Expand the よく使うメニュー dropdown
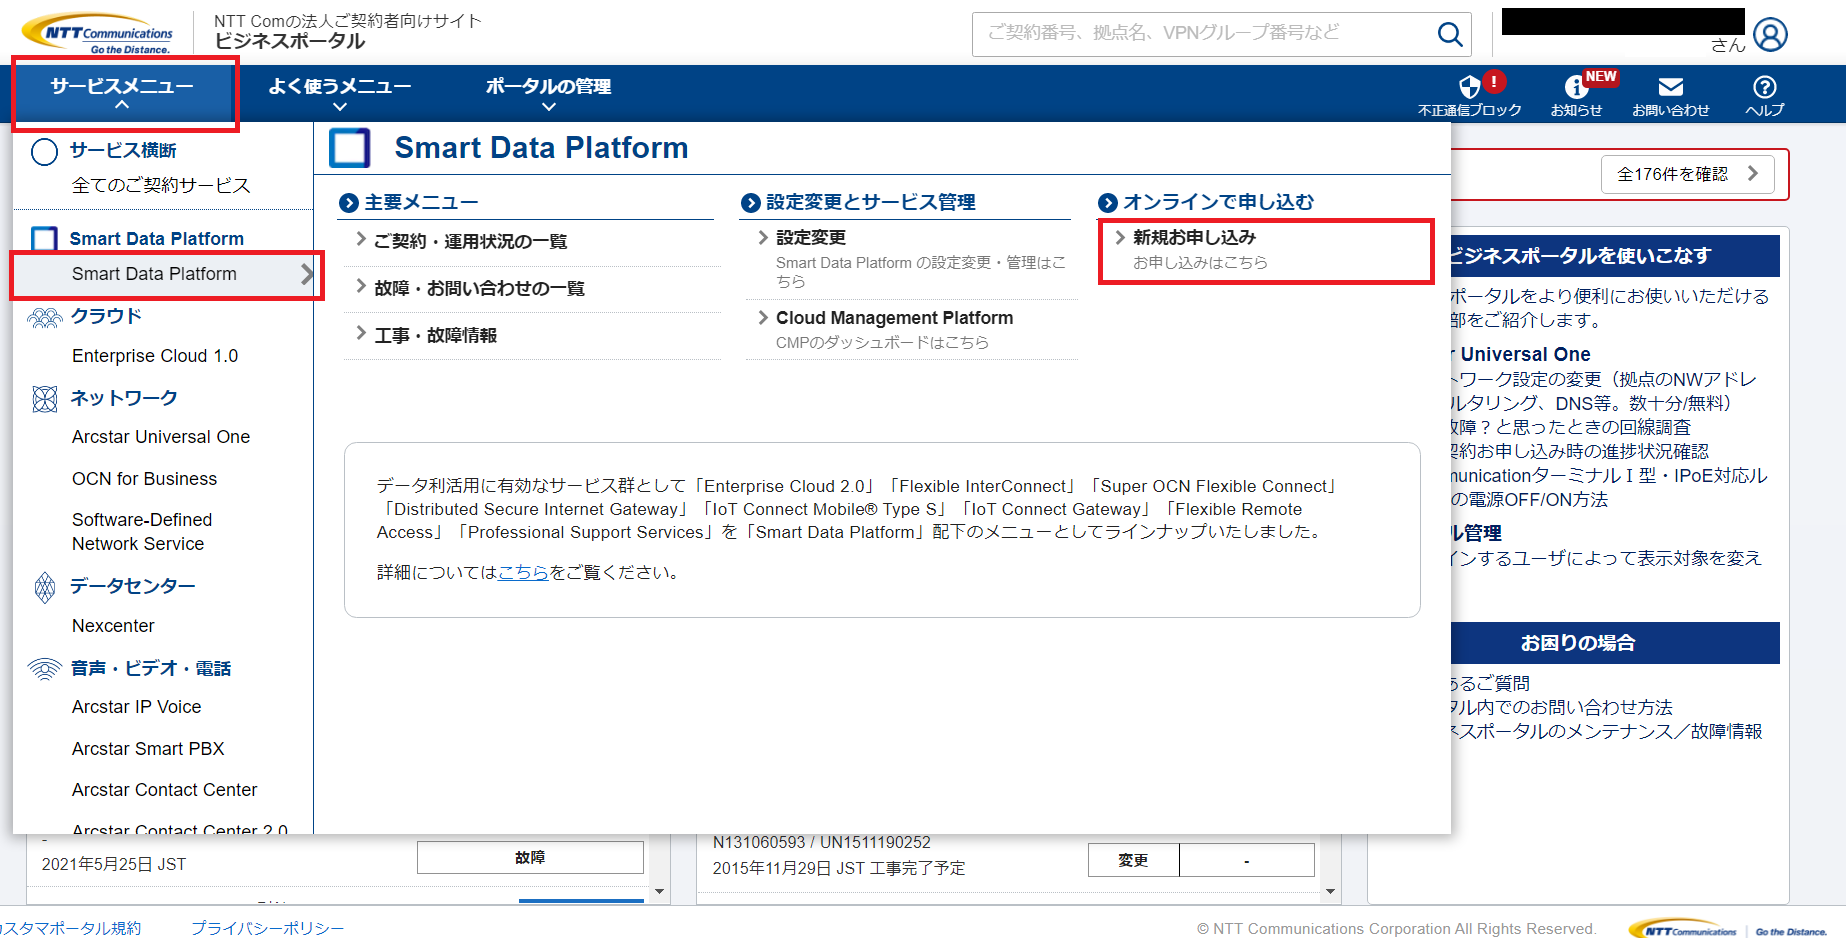The image size is (1846, 938). (339, 92)
